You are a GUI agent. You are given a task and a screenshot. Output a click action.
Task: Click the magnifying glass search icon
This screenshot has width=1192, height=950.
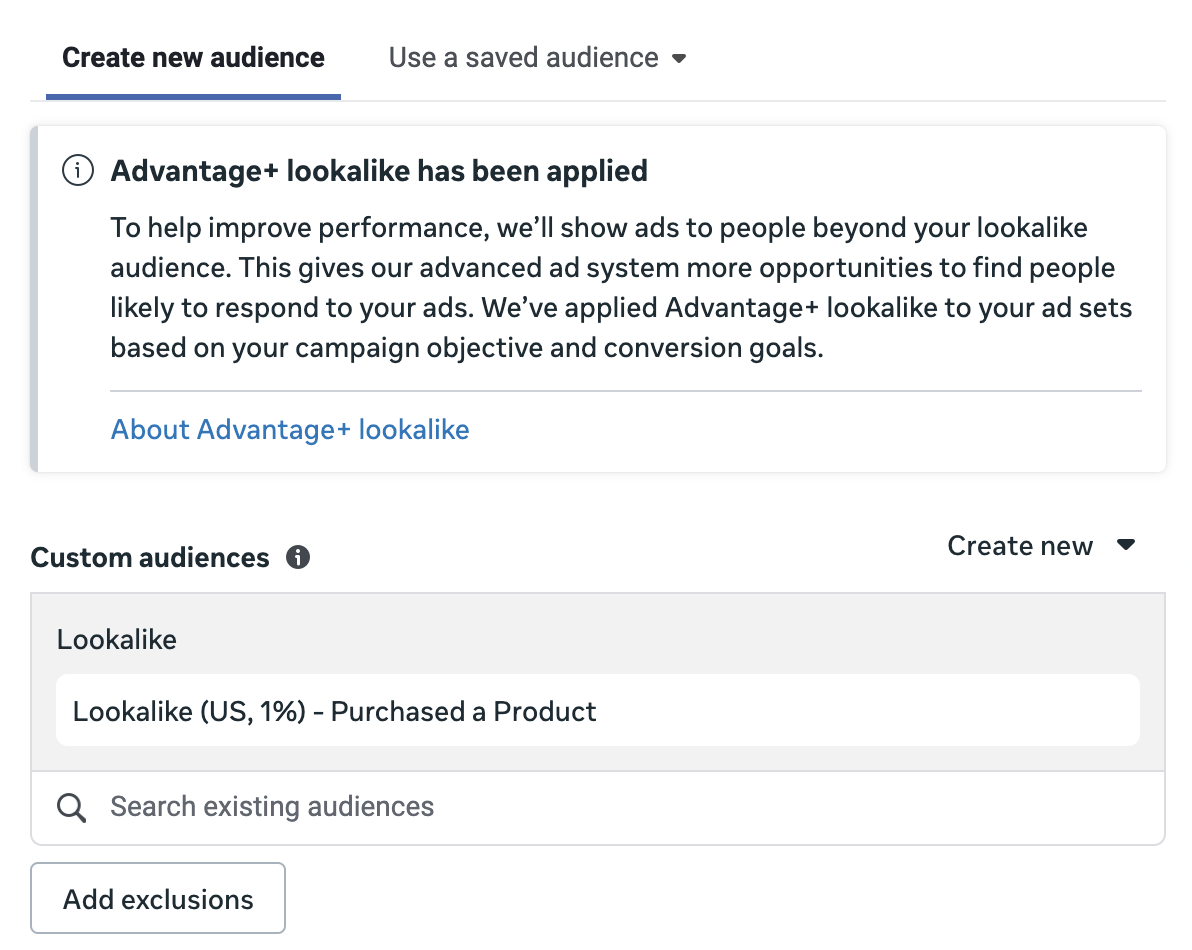[71, 807]
